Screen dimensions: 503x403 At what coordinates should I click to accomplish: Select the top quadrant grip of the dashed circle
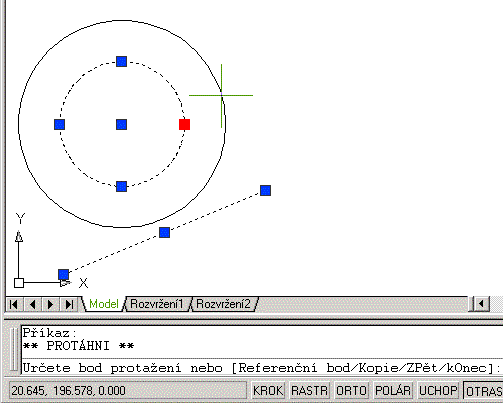point(121,61)
